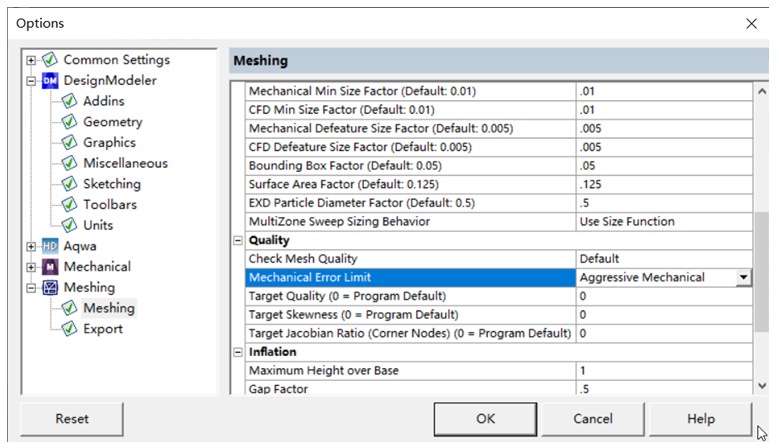
Task: Edit Maximum Height over Base value
Action: [x=664, y=371]
